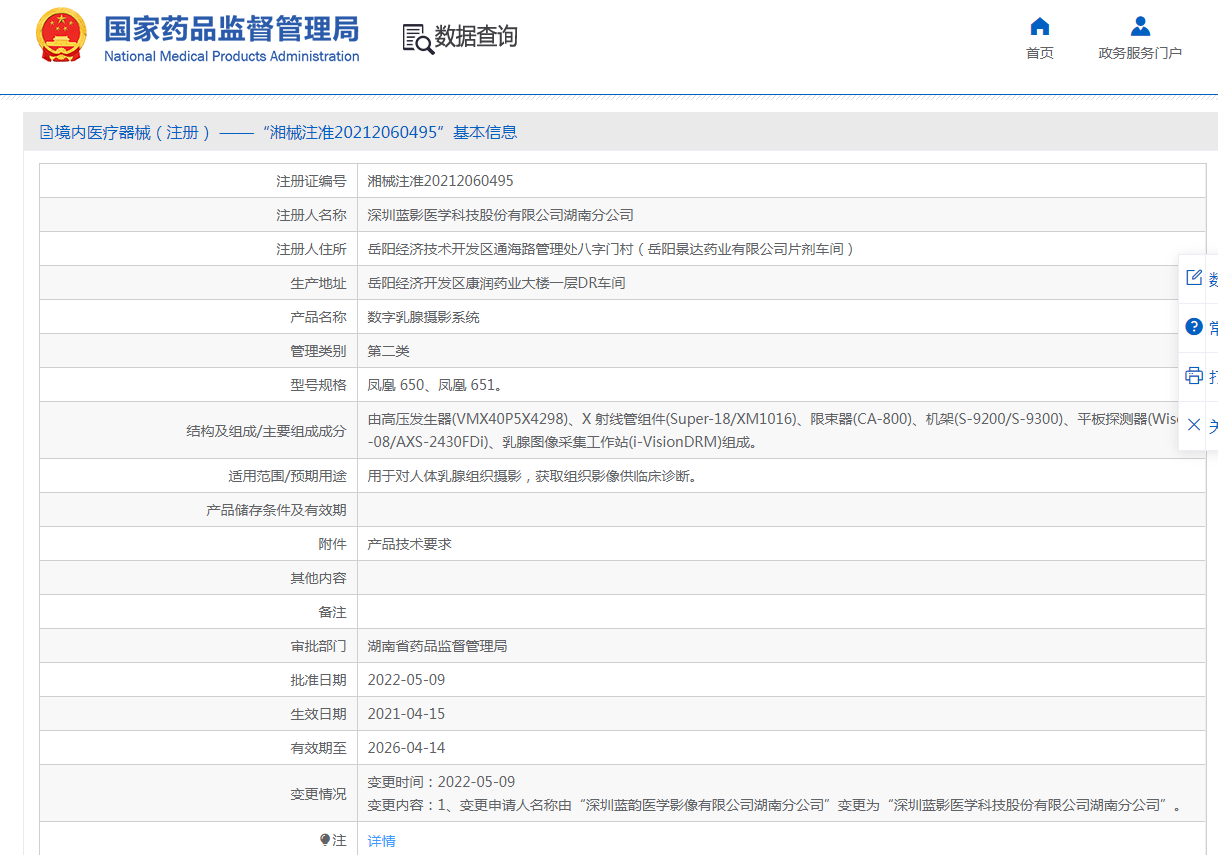Click intended use text 用于对人体乳腺组织摄影
Viewport: 1218px width, 855px height.
pyautogui.click(x=533, y=476)
